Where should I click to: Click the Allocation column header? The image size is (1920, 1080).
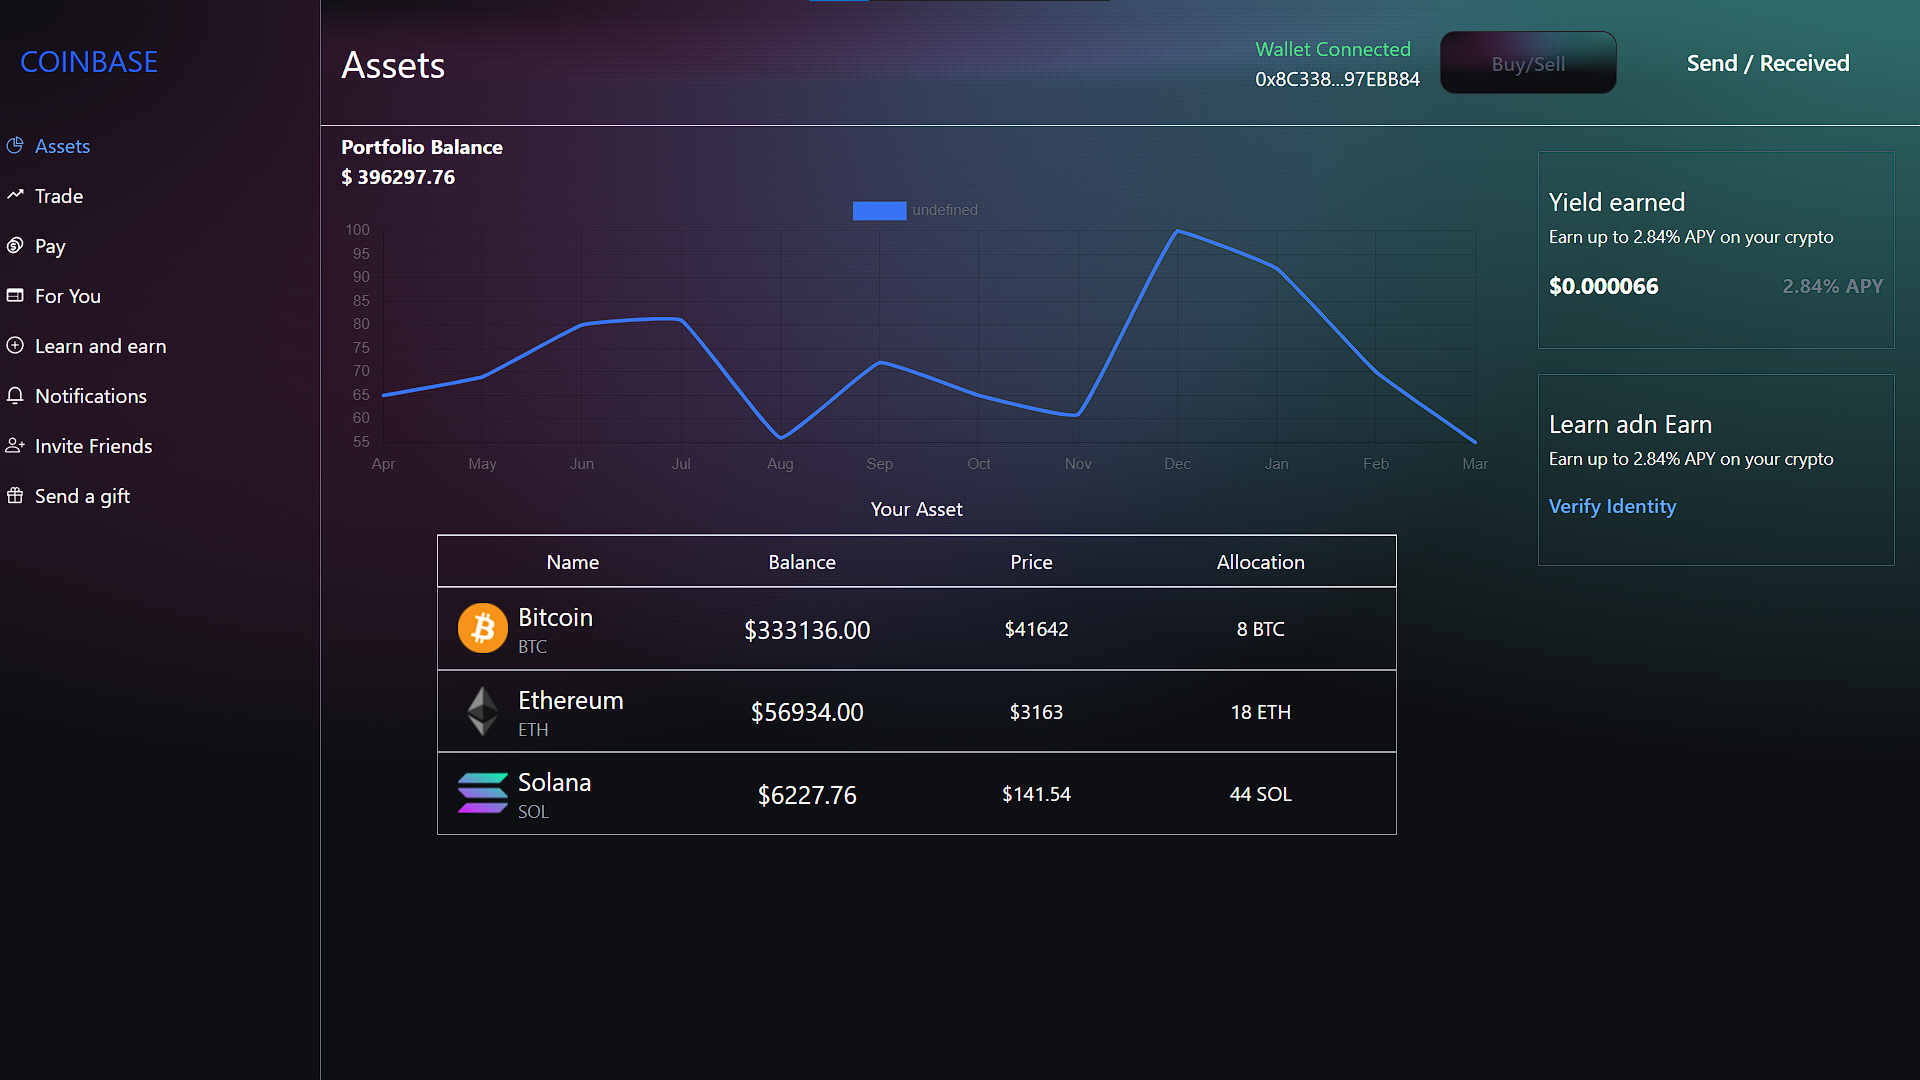click(1260, 562)
